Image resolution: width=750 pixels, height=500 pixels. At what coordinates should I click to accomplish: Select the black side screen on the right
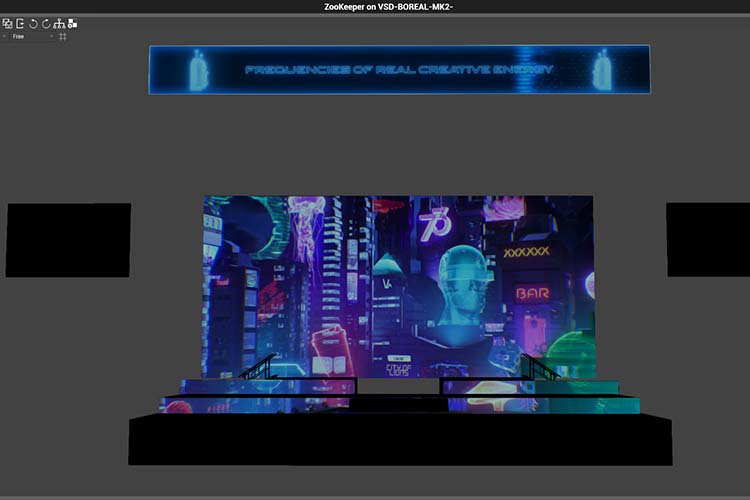tap(708, 239)
